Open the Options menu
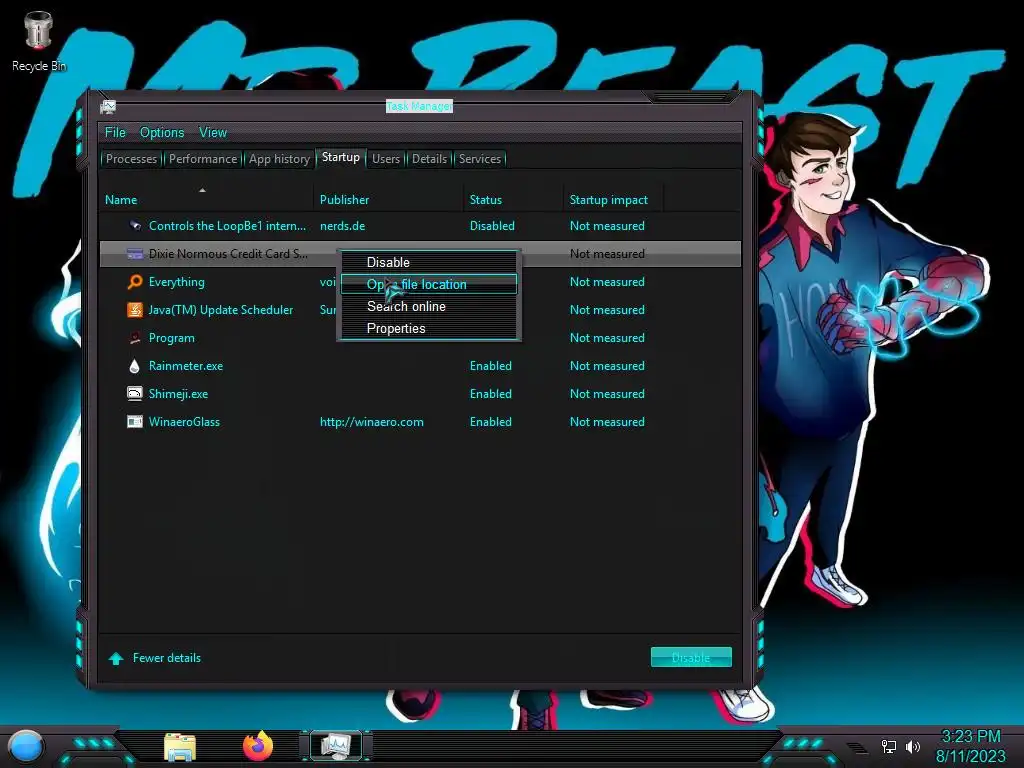 (162, 133)
